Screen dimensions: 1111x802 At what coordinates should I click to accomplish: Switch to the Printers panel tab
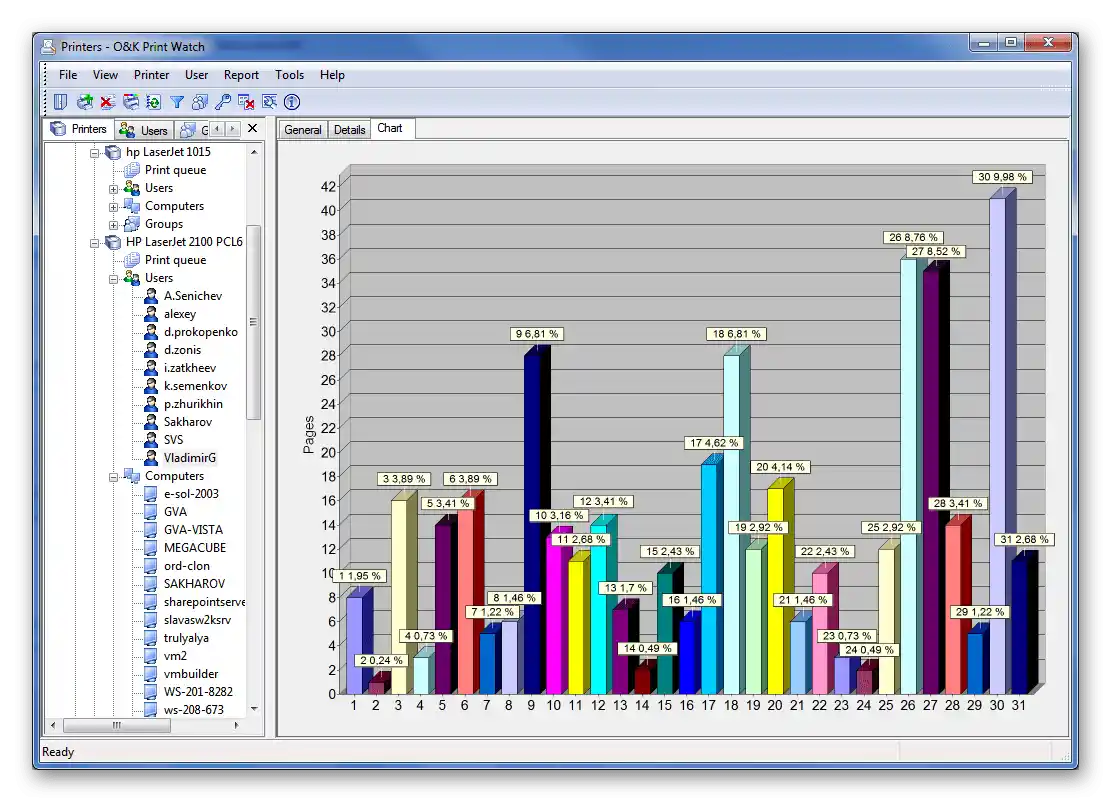pos(79,129)
